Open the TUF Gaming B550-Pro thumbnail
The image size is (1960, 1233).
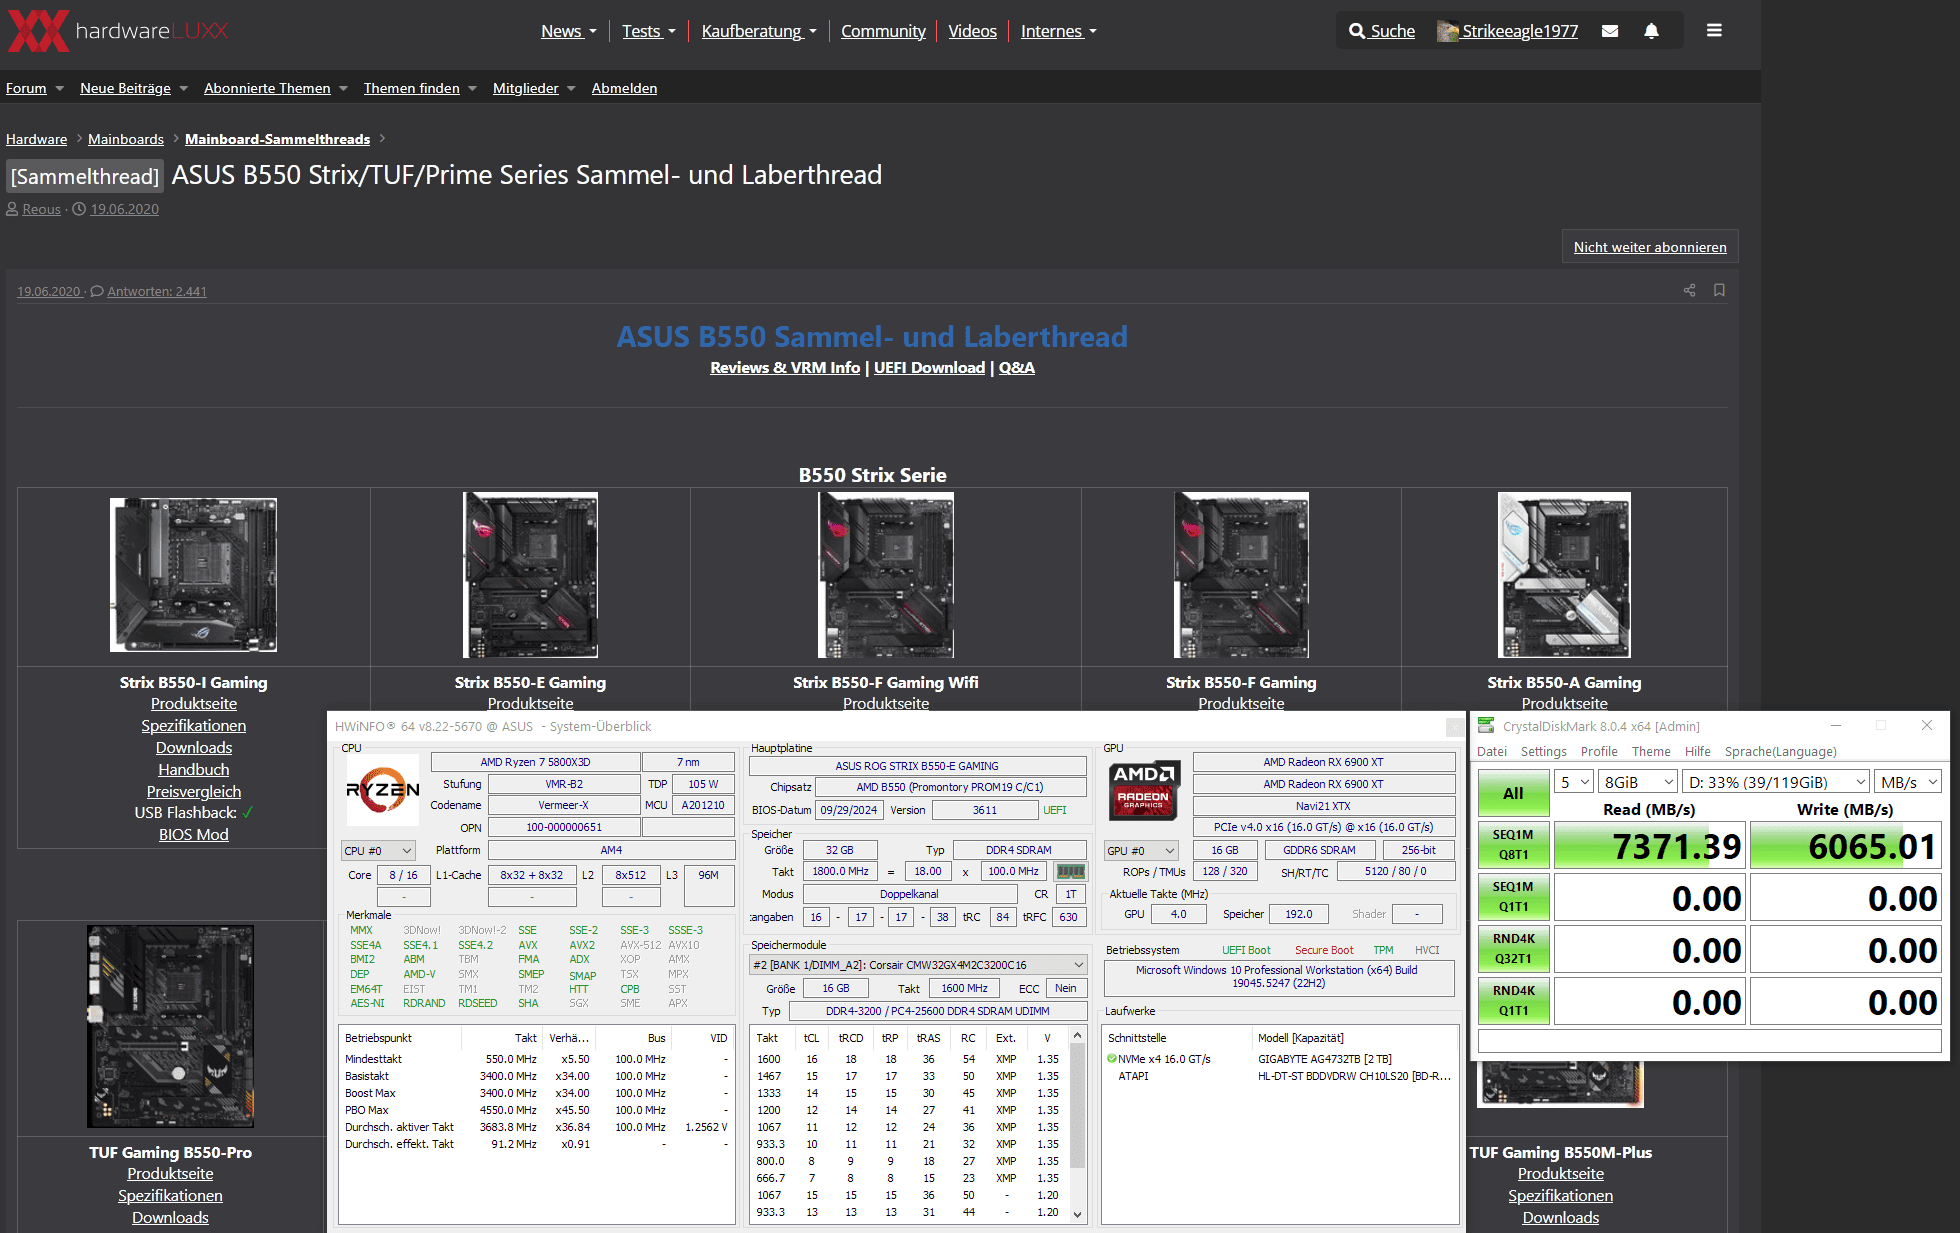pos(170,1026)
